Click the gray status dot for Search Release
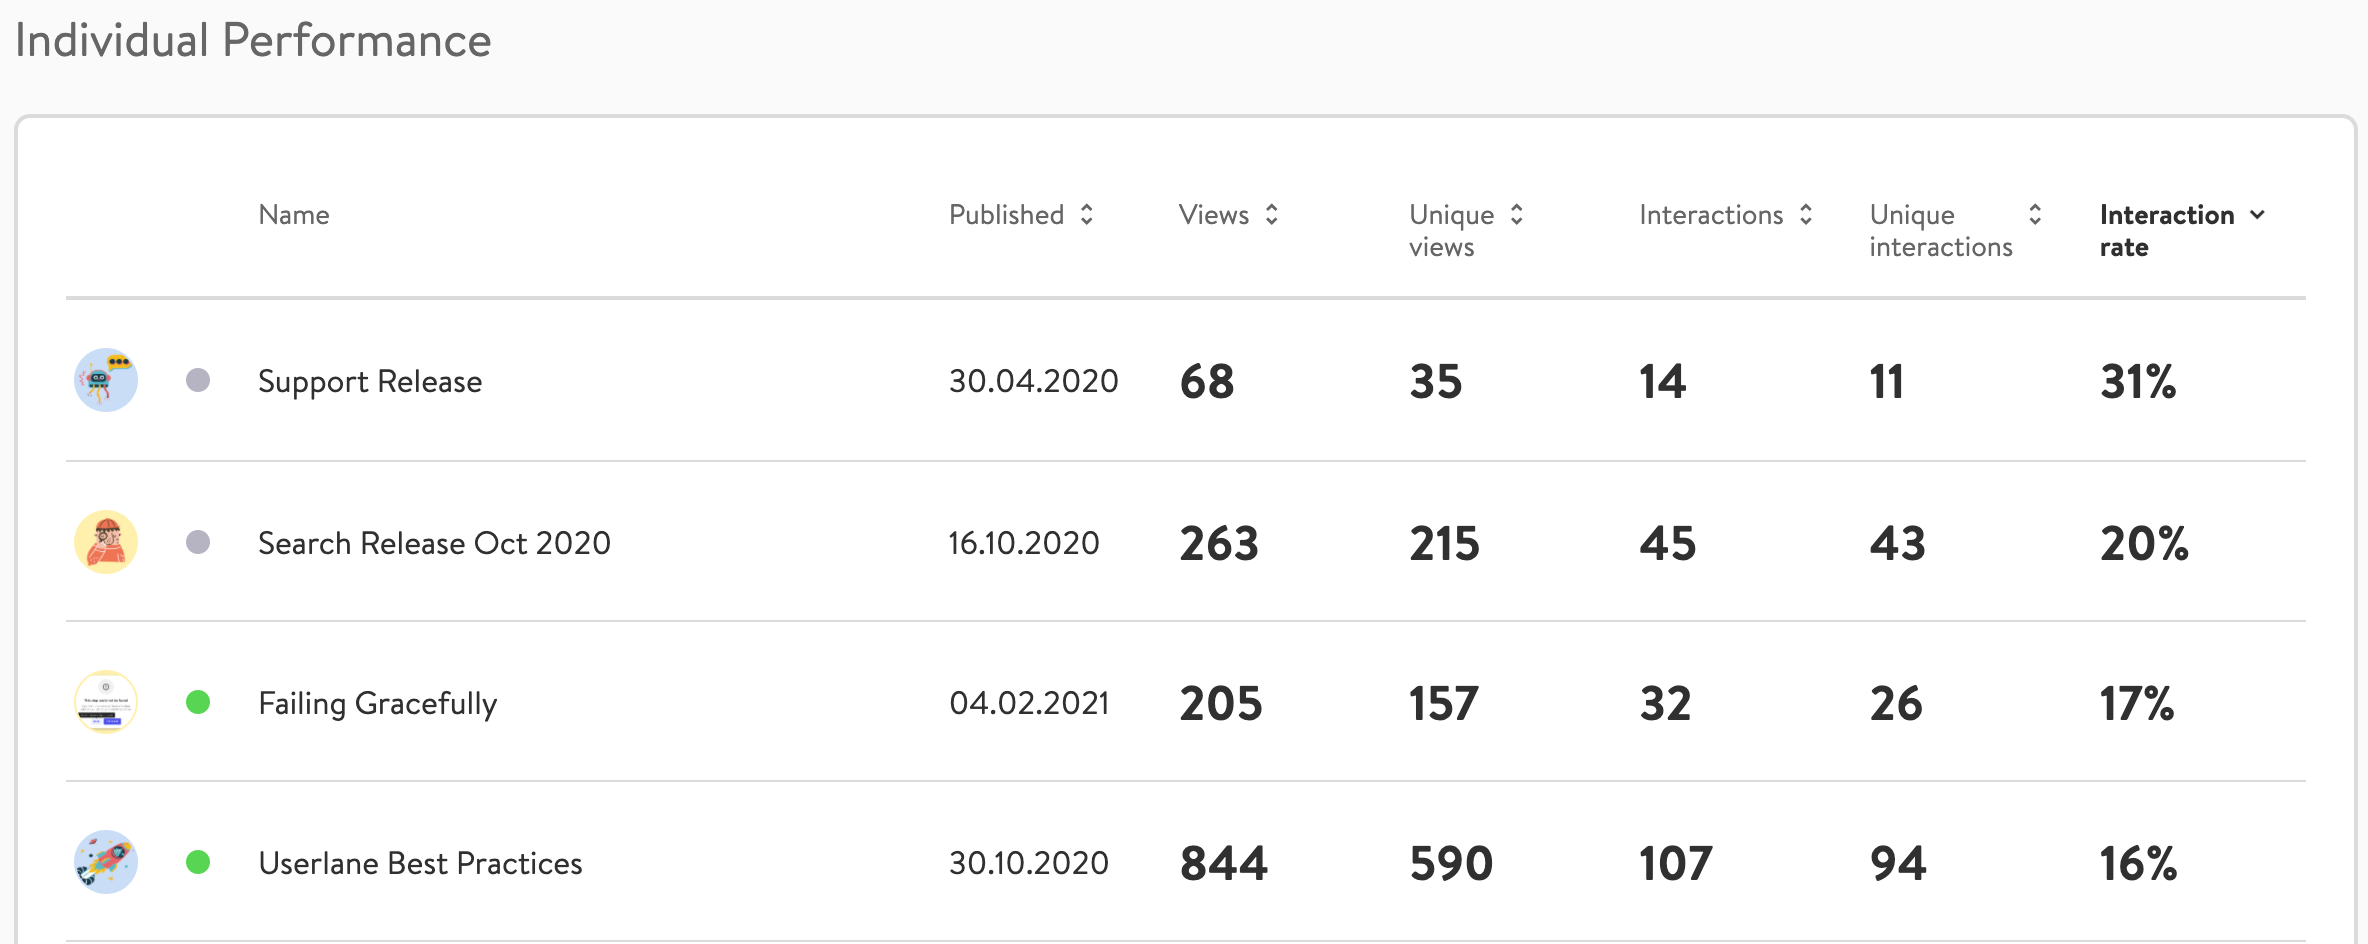 point(198,542)
